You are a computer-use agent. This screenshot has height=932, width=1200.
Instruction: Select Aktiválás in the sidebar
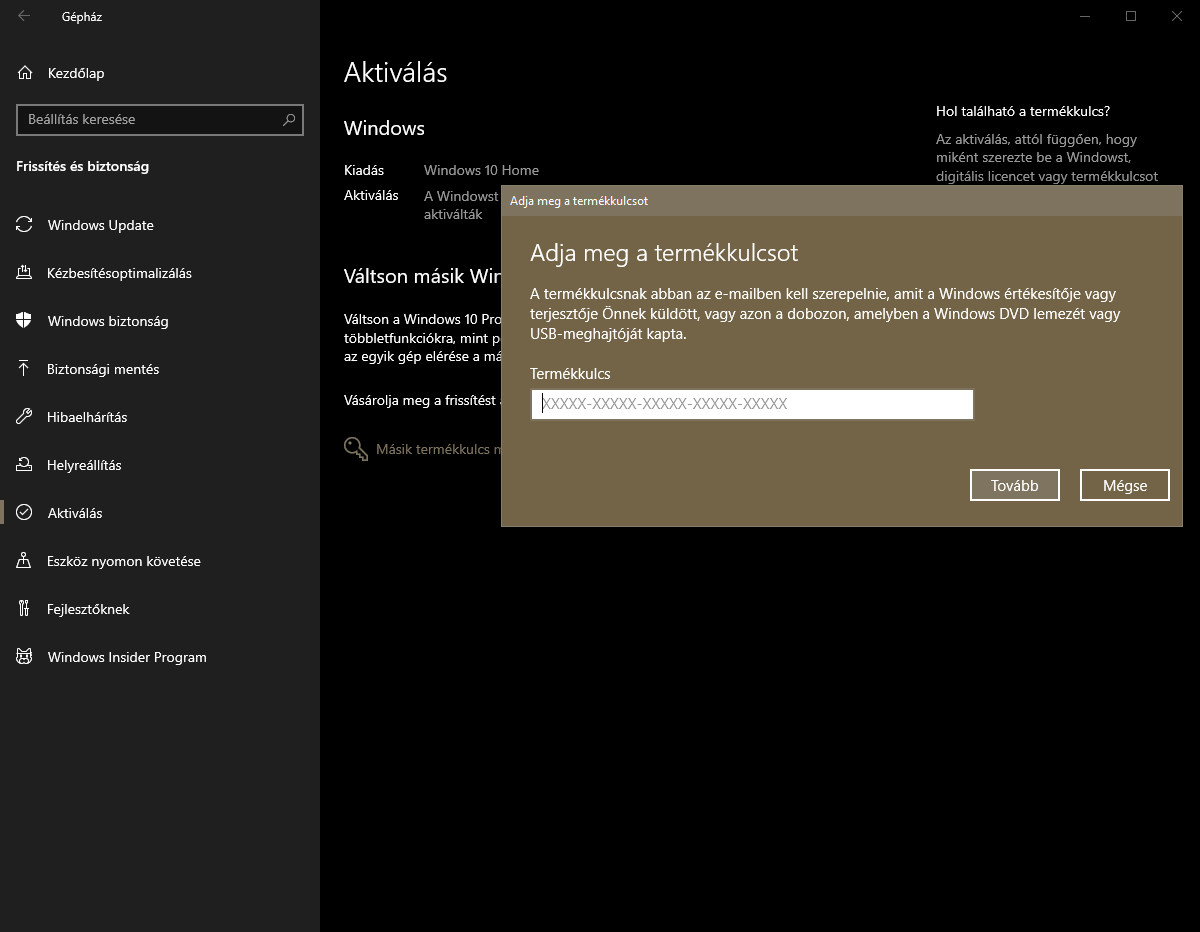pyautogui.click(x=160, y=513)
